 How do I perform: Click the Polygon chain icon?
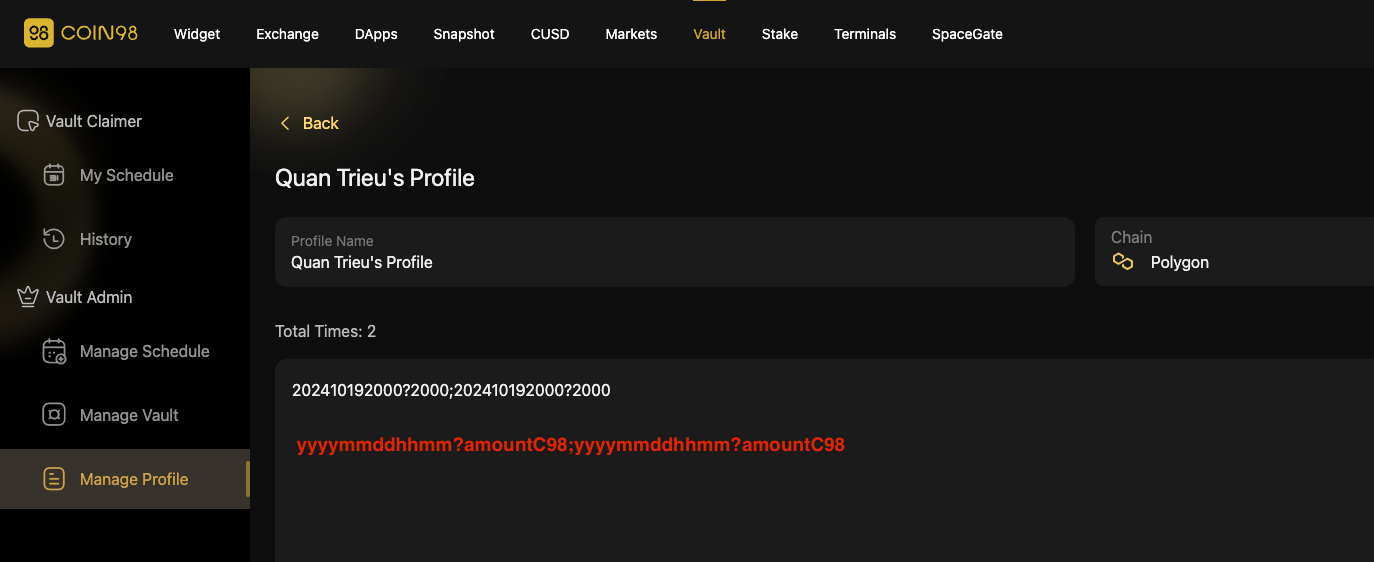click(1123, 262)
